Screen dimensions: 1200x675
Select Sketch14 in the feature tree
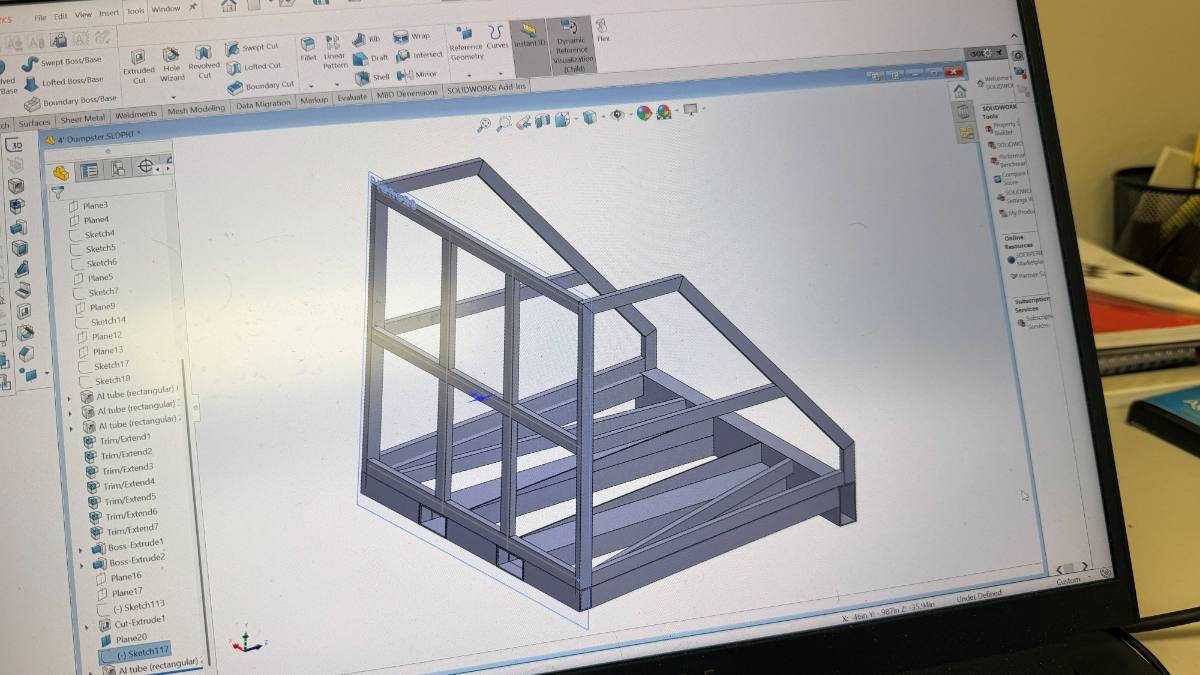pyautogui.click(x=99, y=321)
